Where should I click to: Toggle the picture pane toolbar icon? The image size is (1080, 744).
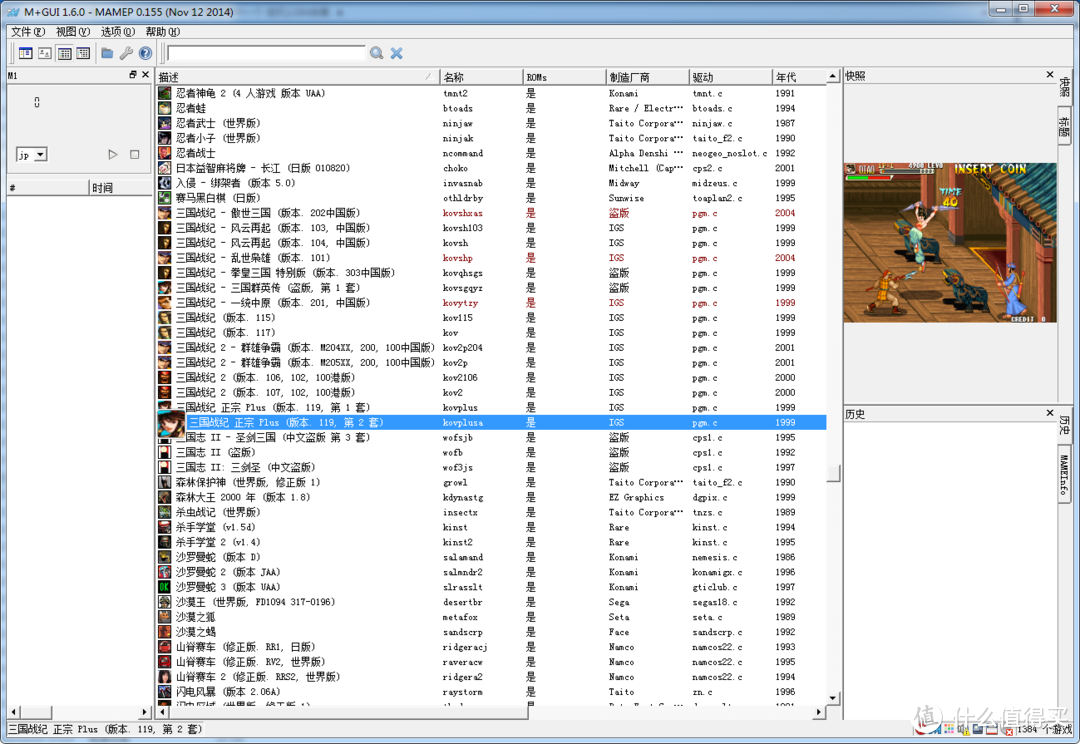[x=45, y=53]
